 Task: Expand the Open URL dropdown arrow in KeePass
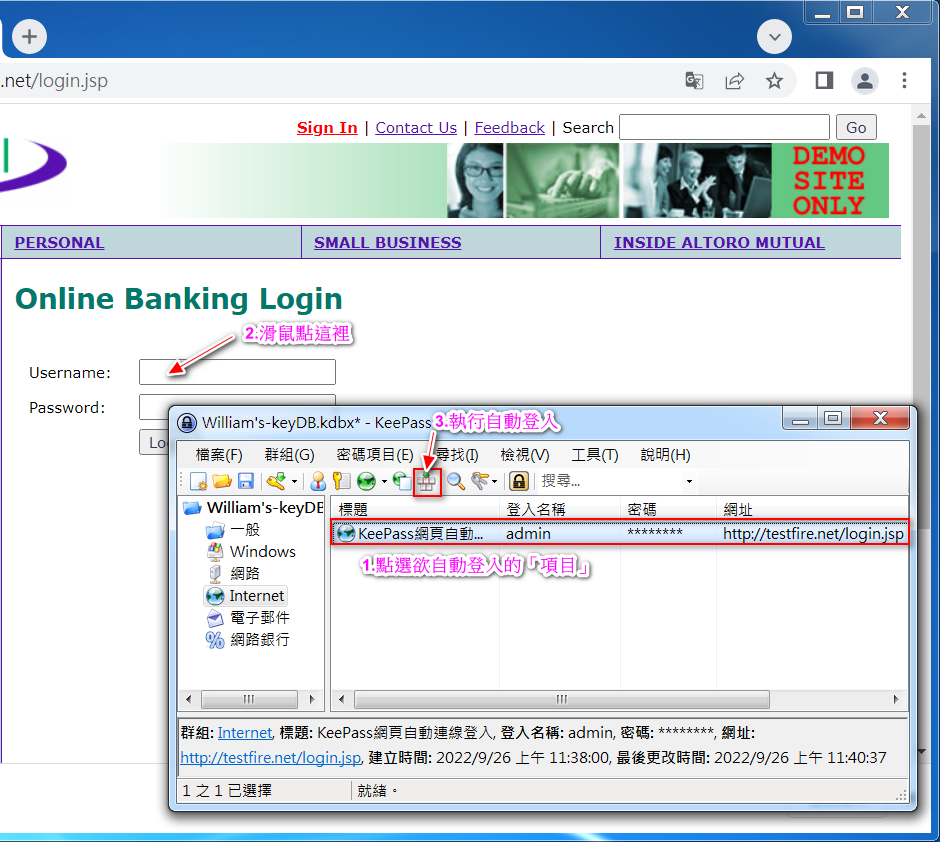(384, 482)
